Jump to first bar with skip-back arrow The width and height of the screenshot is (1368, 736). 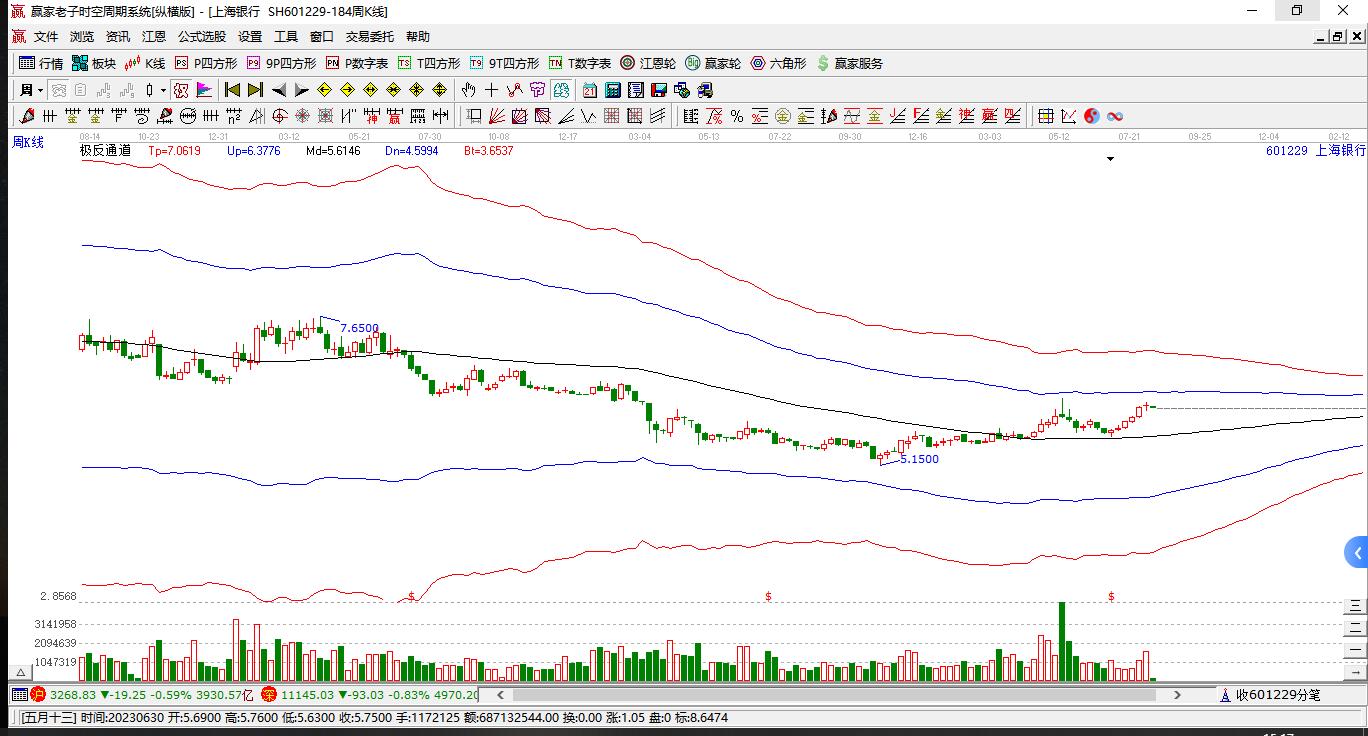[232, 90]
